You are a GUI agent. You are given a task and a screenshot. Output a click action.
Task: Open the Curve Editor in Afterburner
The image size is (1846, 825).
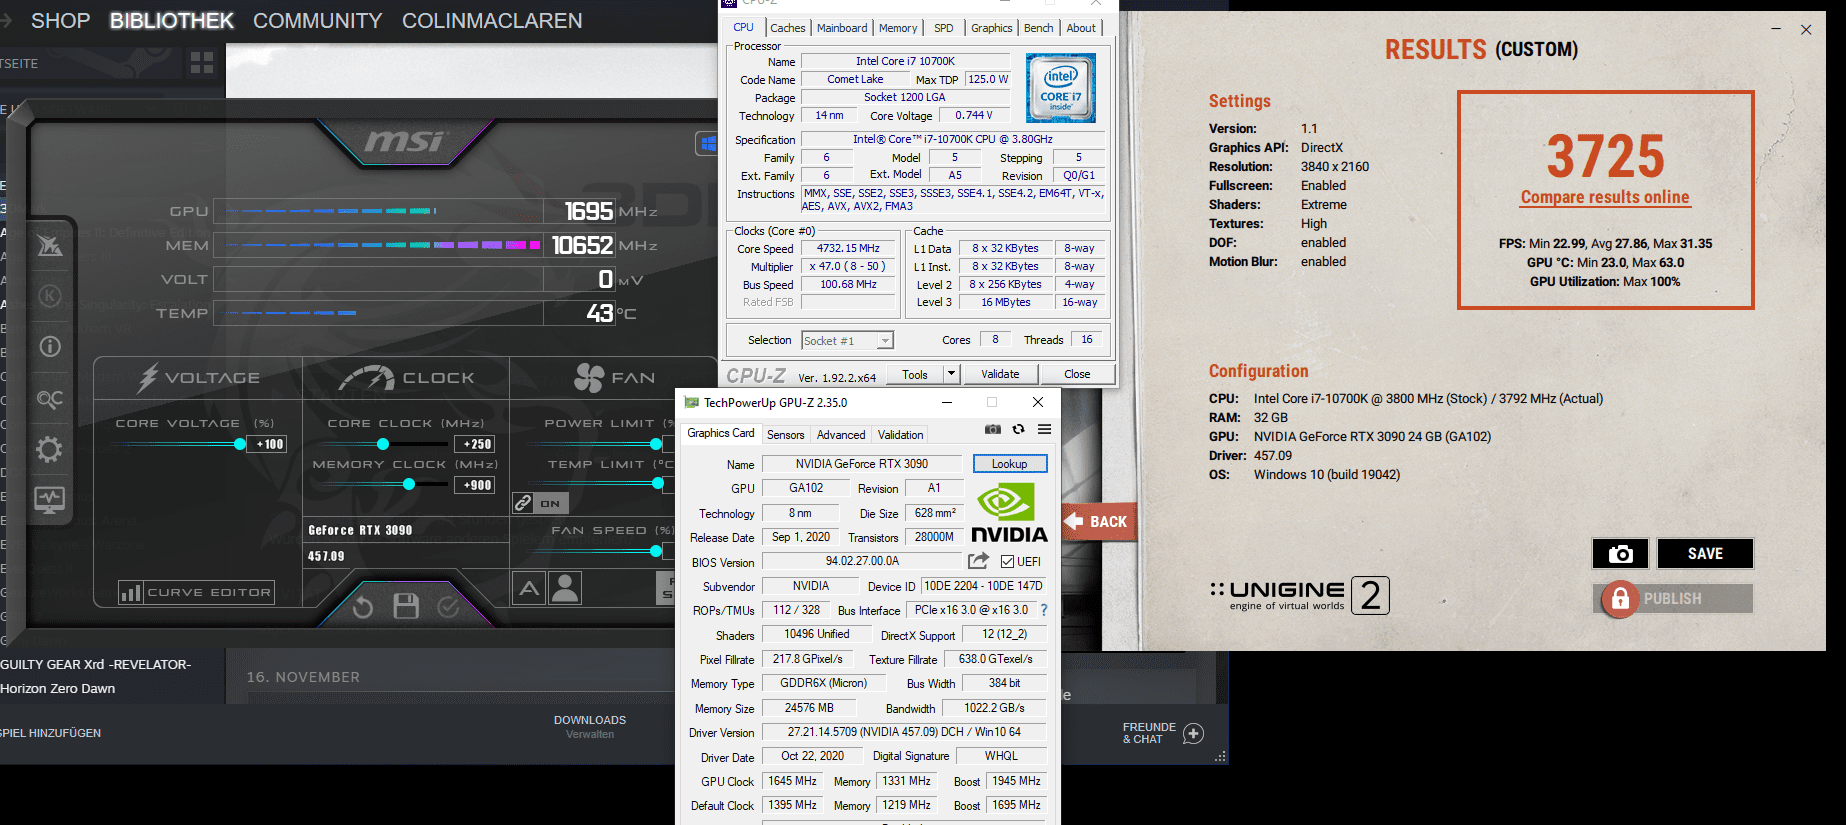[x=196, y=592]
